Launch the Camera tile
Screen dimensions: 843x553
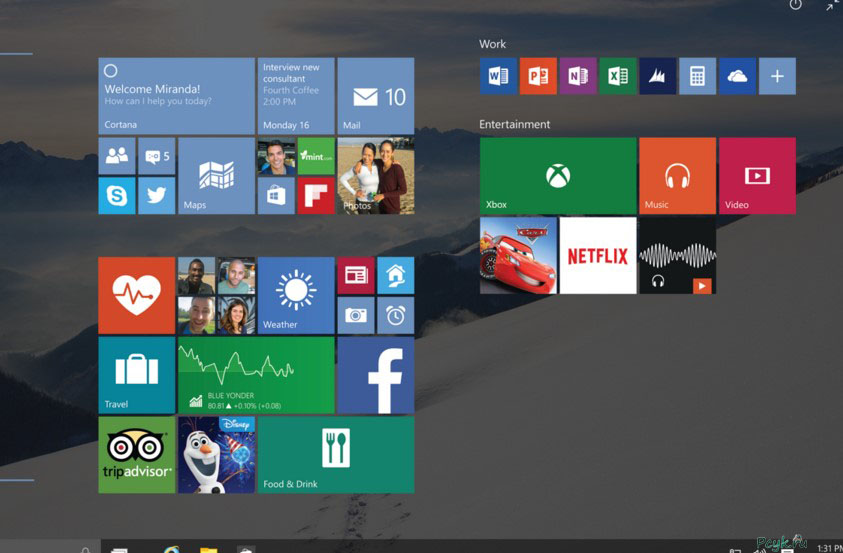click(355, 315)
